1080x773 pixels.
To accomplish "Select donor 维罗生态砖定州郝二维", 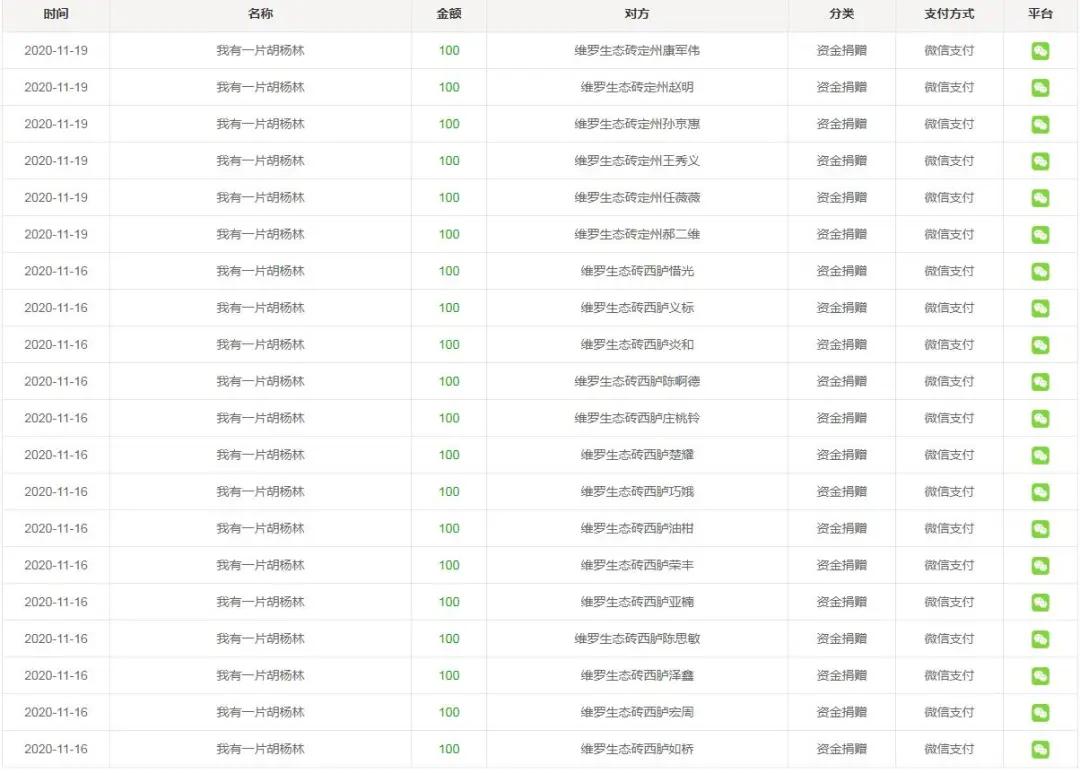I will pyautogui.click(x=637, y=234).
